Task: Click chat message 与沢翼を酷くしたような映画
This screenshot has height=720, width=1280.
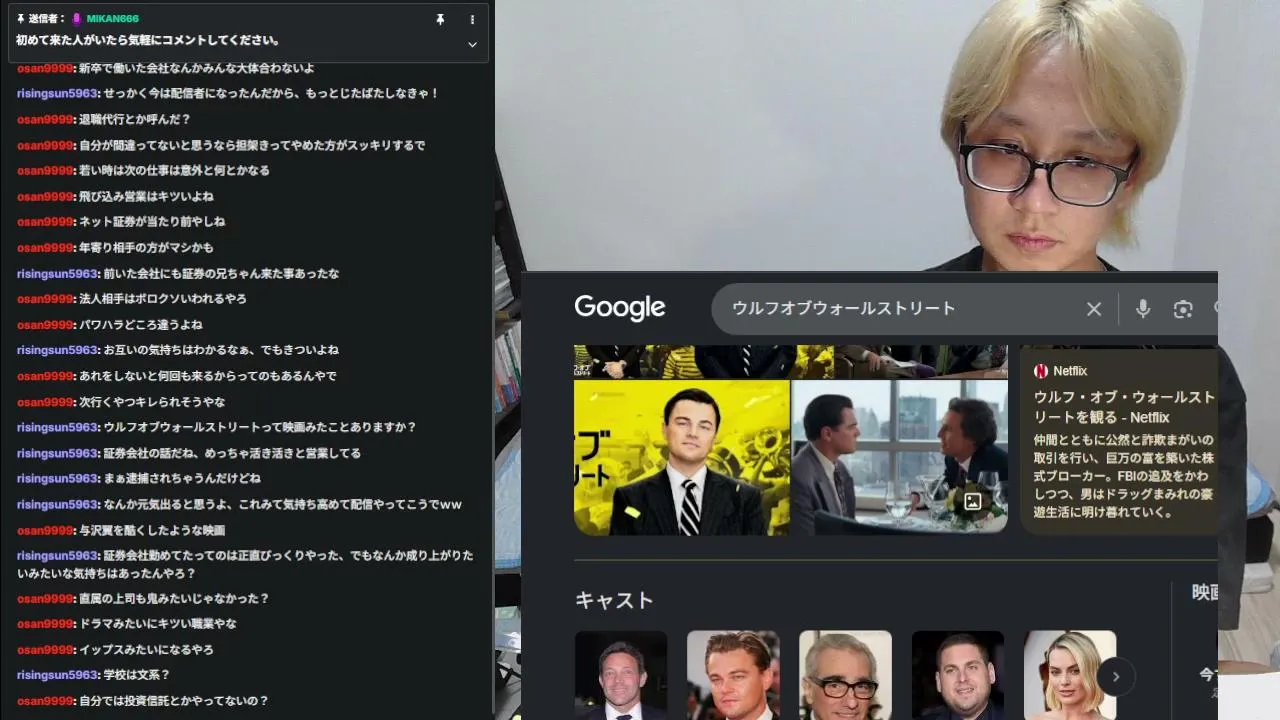Action: pyautogui.click(x=152, y=531)
